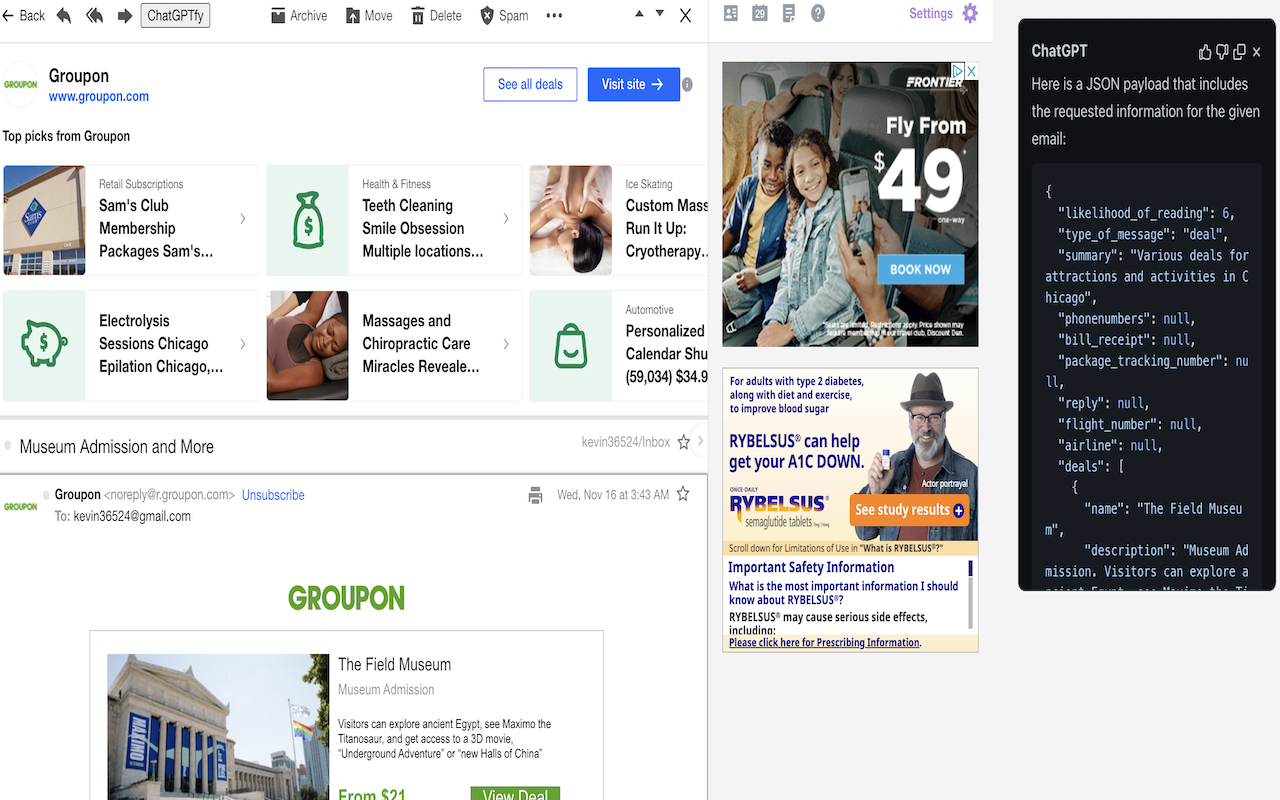Open the Sam's Club Membership deal card
This screenshot has width=1280, height=800.
[130, 220]
